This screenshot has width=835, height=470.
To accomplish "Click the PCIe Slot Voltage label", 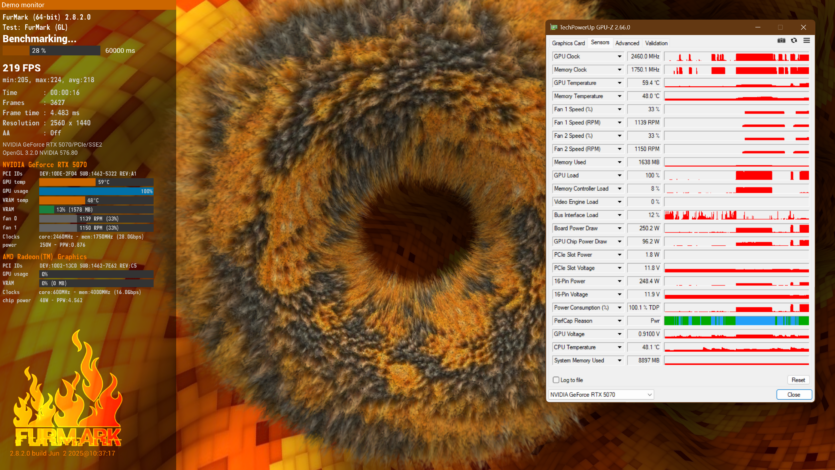I will point(574,268).
